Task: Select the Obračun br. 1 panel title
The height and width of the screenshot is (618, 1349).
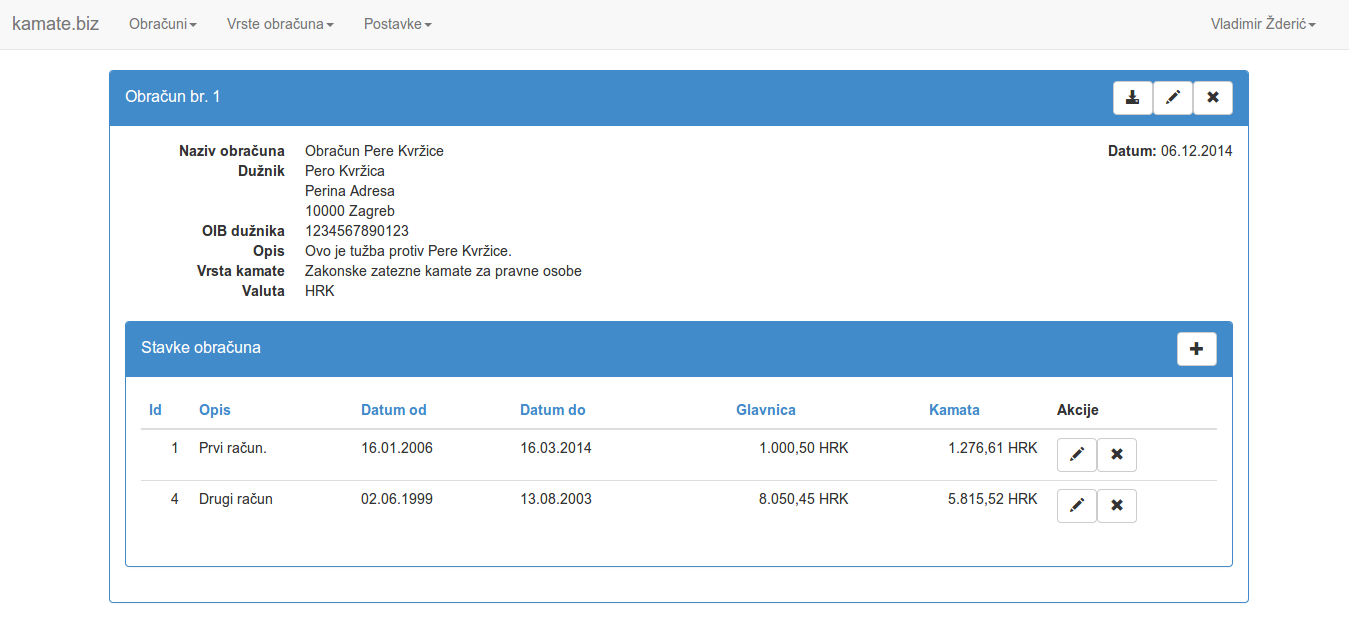Action: pyautogui.click(x=172, y=97)
